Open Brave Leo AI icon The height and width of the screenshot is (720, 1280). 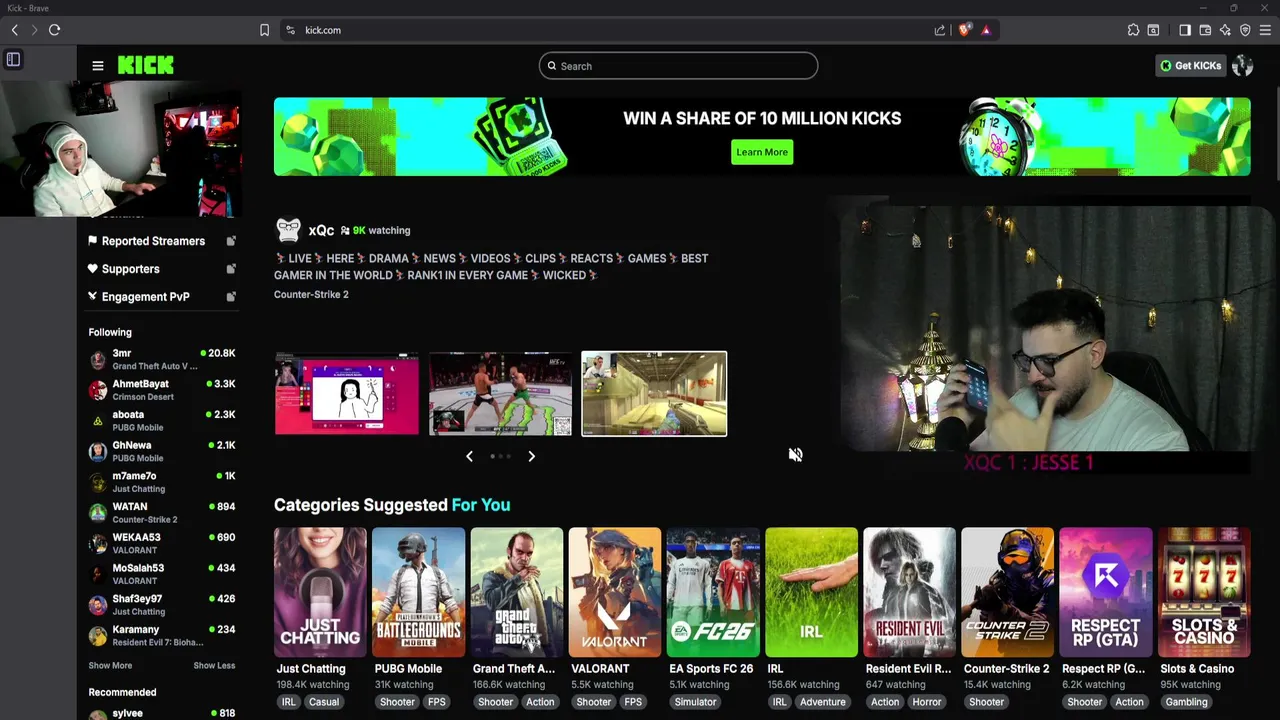coord(1225,30)
